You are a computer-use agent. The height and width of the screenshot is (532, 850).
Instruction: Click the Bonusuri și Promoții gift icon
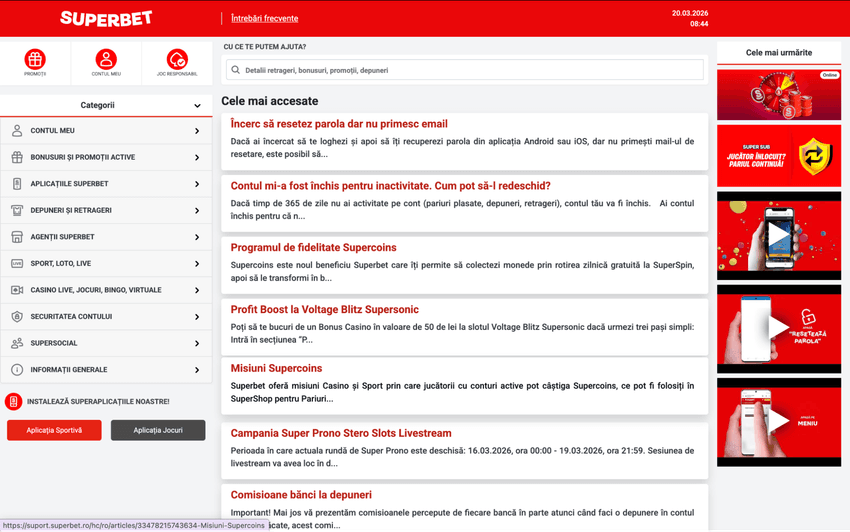click(x=17, y=157)
